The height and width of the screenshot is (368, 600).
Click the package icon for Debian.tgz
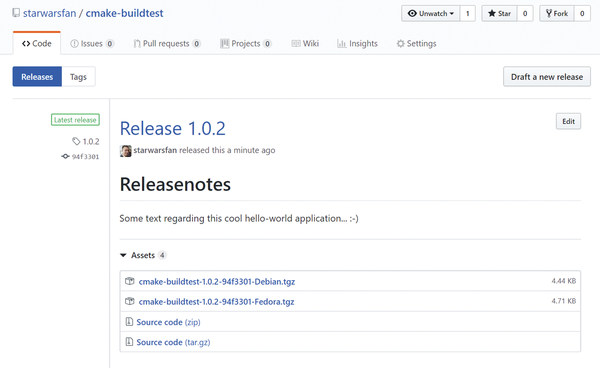[x=130, y=281]
